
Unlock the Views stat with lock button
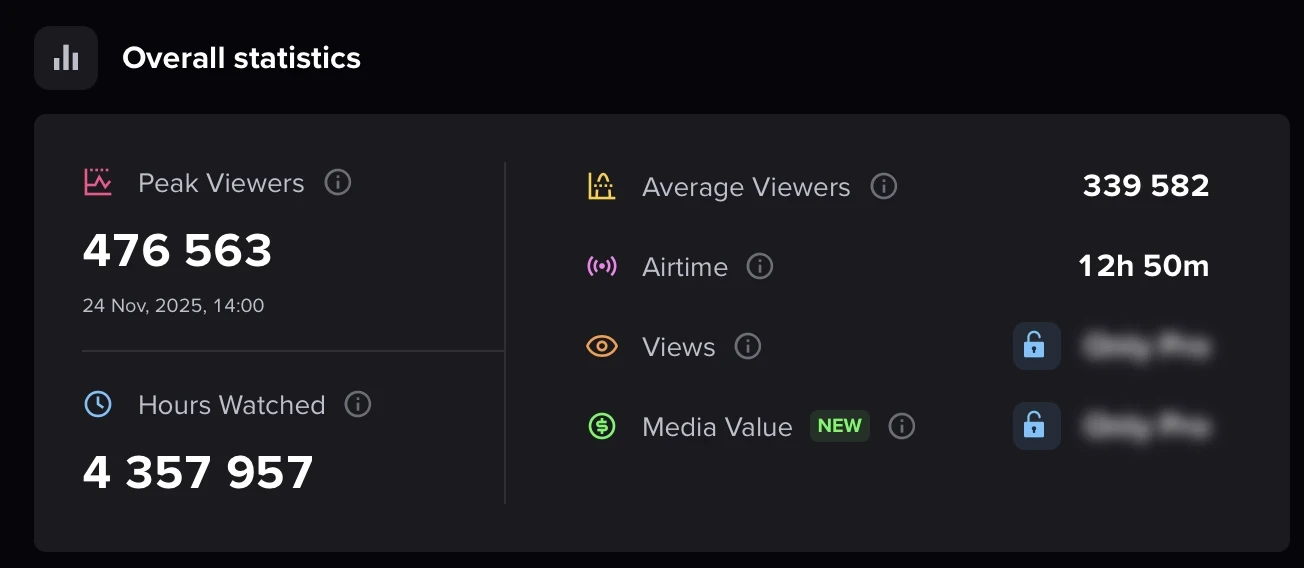(1036, 346)
